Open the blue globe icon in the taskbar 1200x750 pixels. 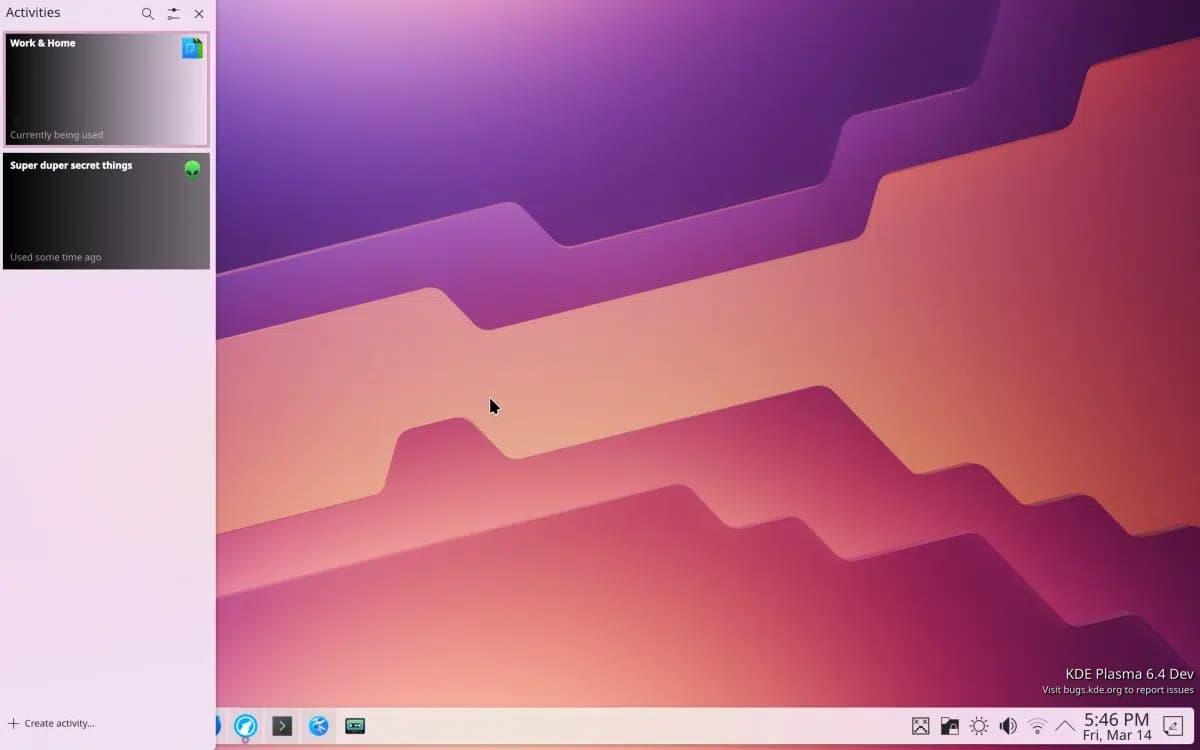point(319,726)
